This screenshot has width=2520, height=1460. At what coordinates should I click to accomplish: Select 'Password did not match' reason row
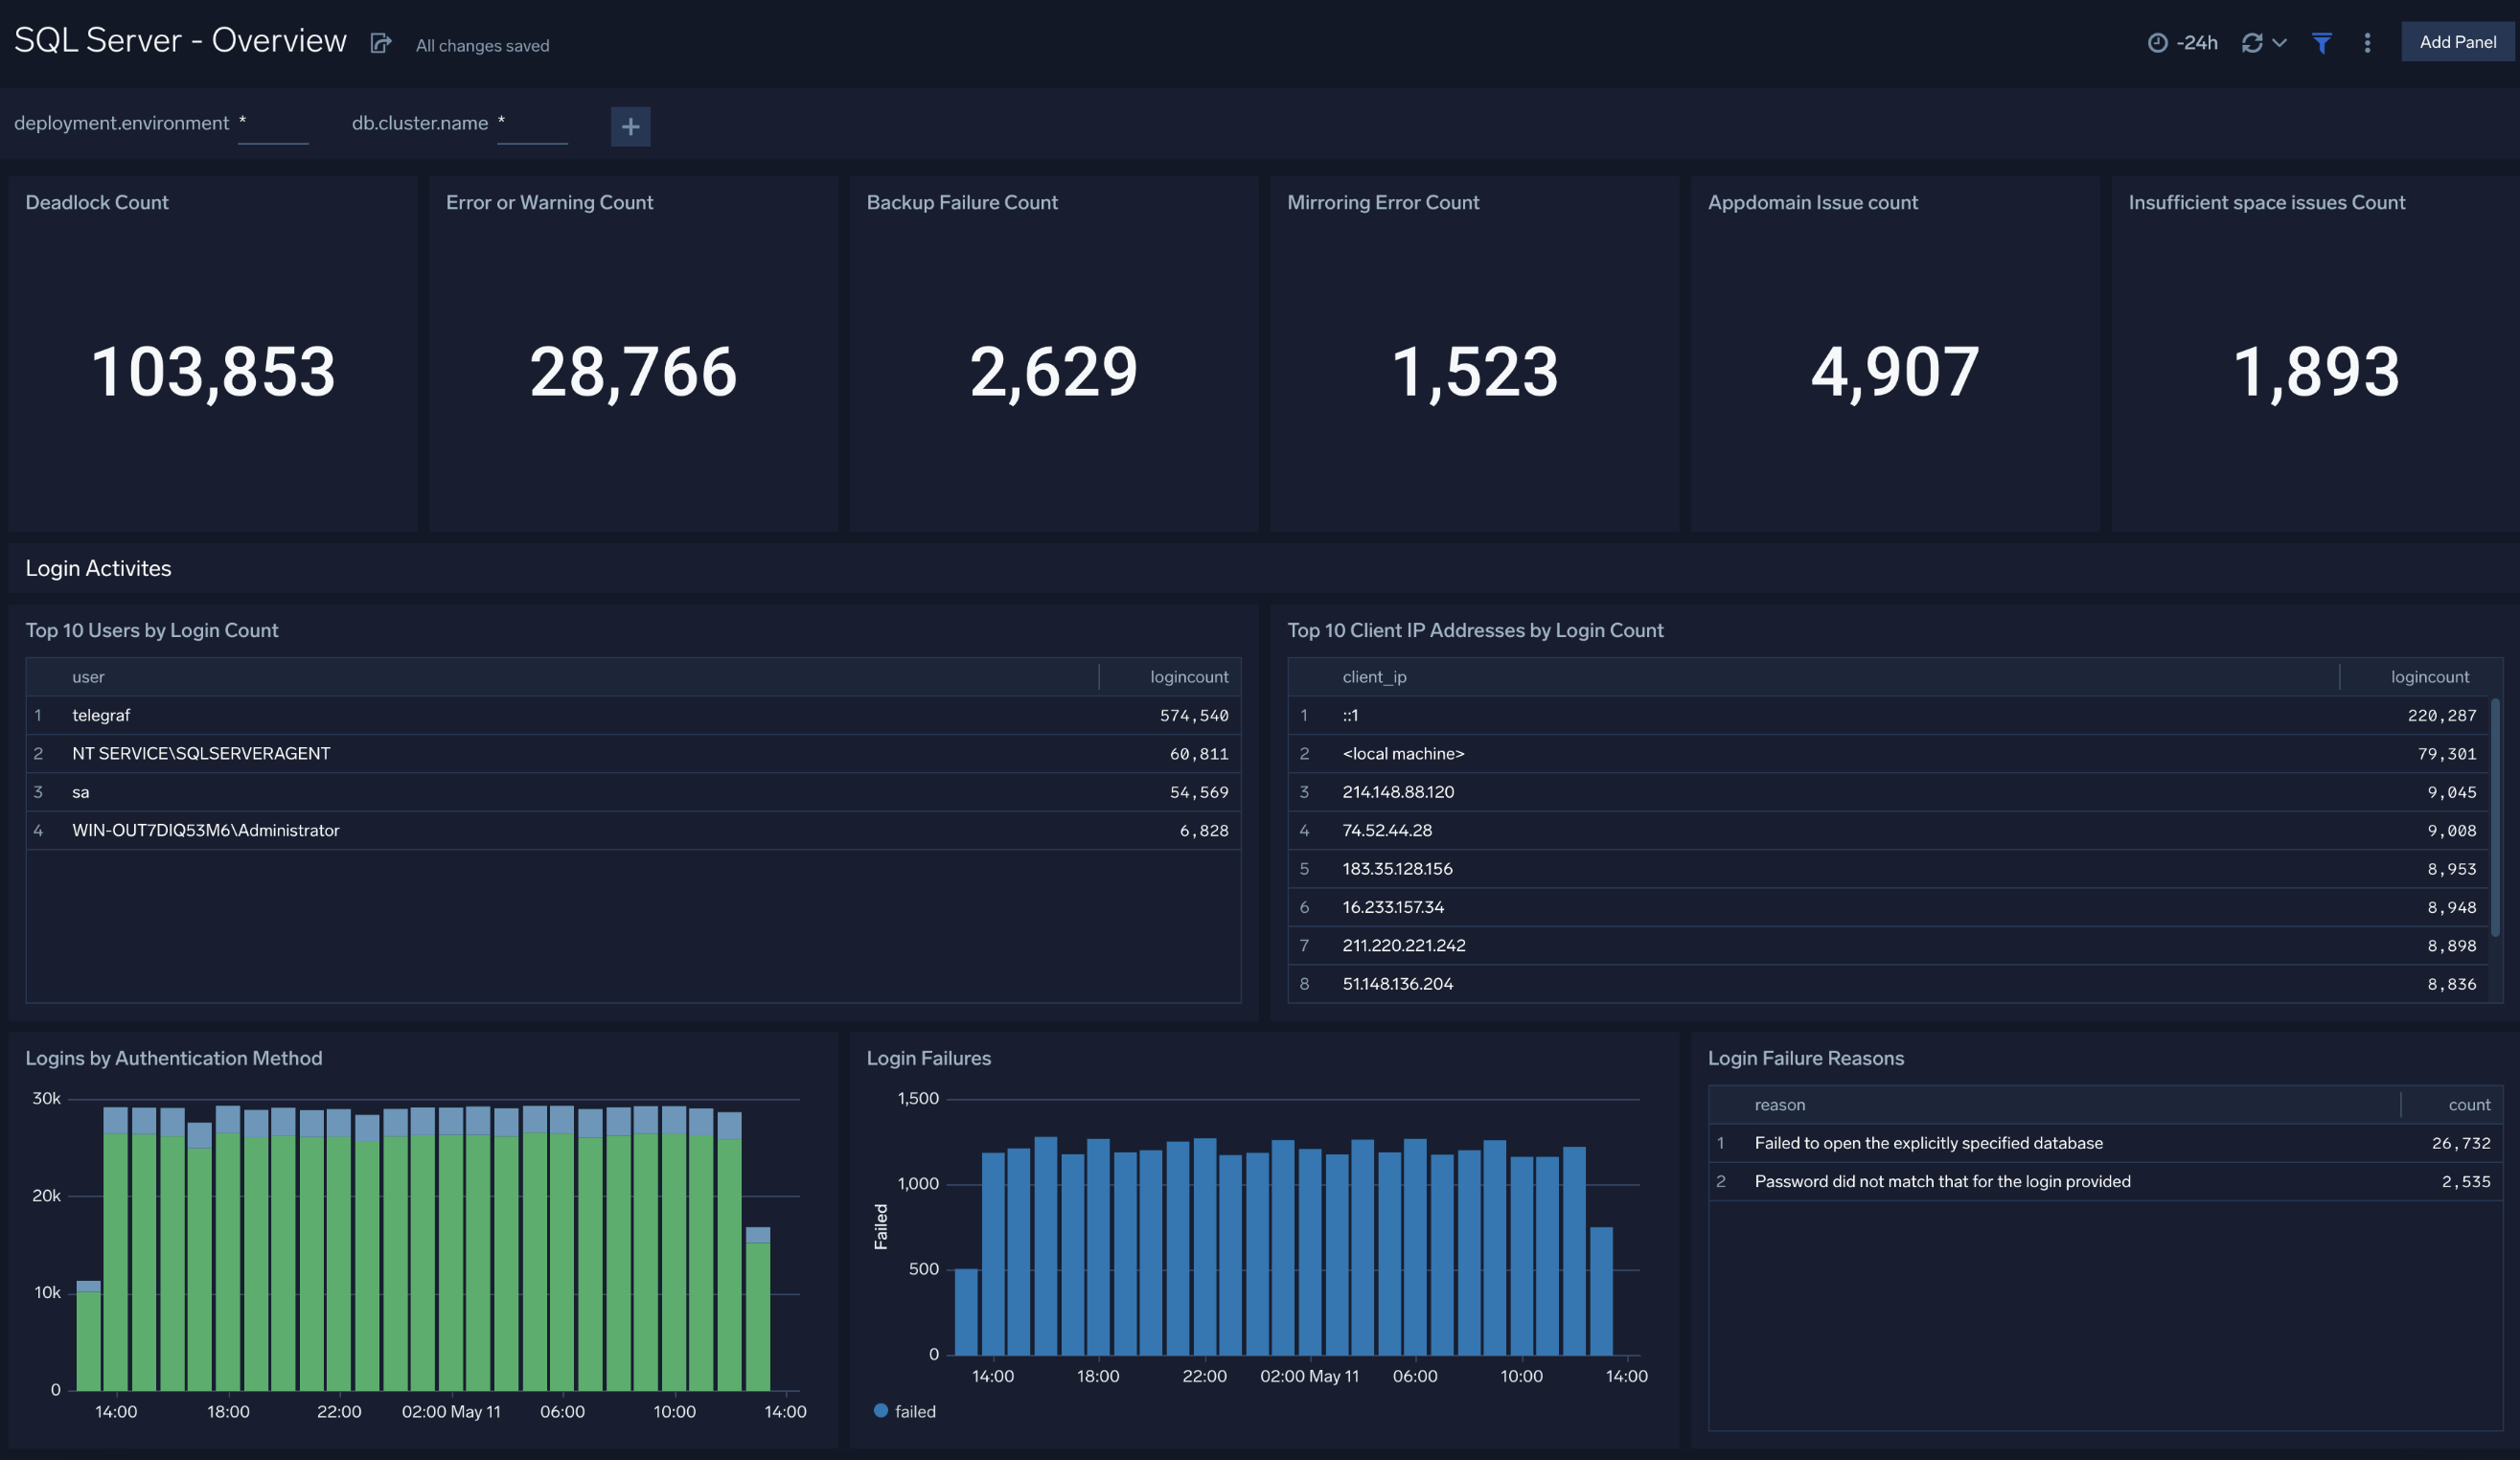[2105, 1181]
